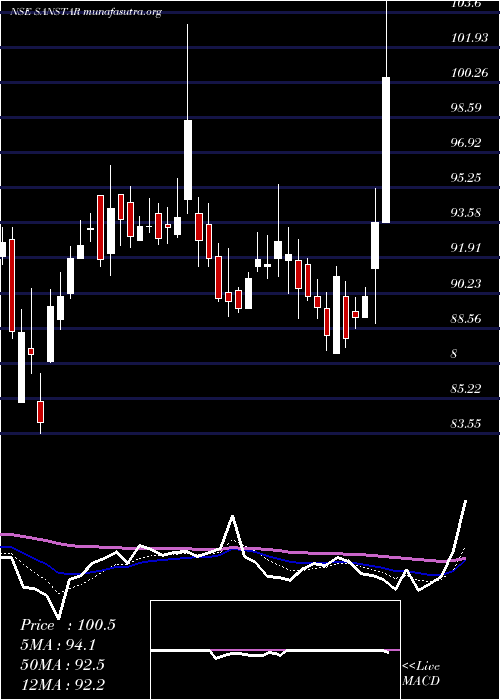Select the 100.26 price axis label
The width and height of the screenshot is (500, 700).
tap(469, 73)
